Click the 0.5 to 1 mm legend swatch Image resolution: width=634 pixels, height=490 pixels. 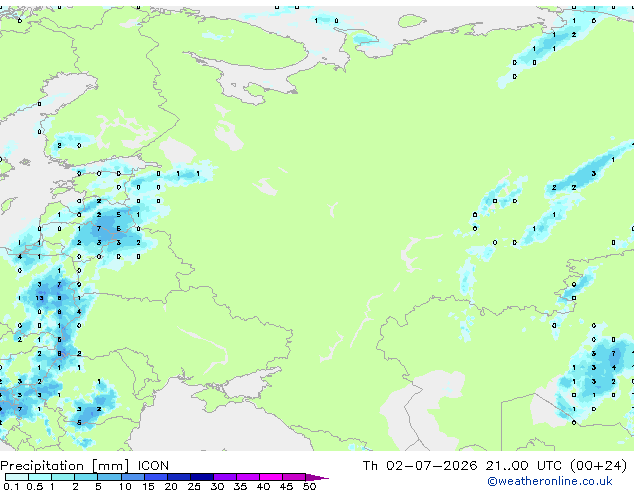click(40, 477)
